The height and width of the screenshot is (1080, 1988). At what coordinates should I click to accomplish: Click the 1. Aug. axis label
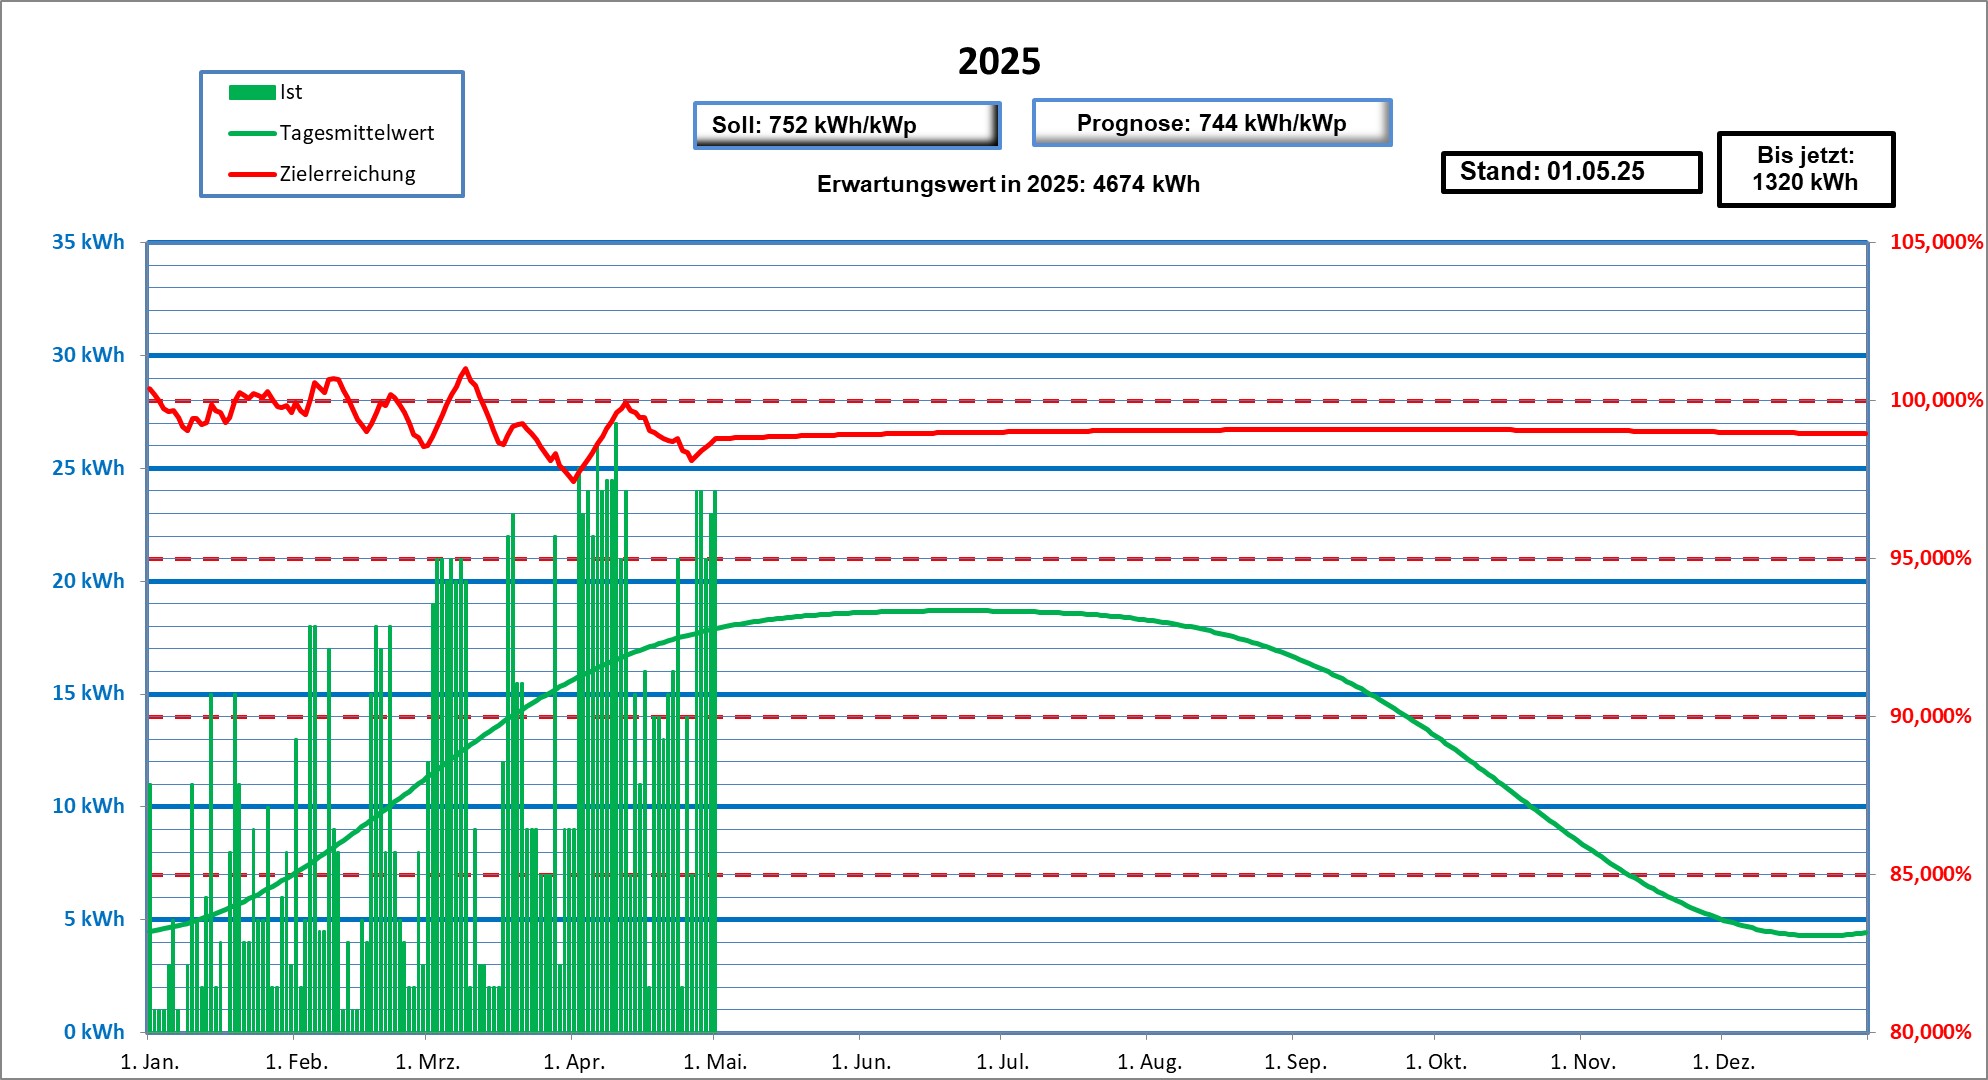(1150, 1062)
